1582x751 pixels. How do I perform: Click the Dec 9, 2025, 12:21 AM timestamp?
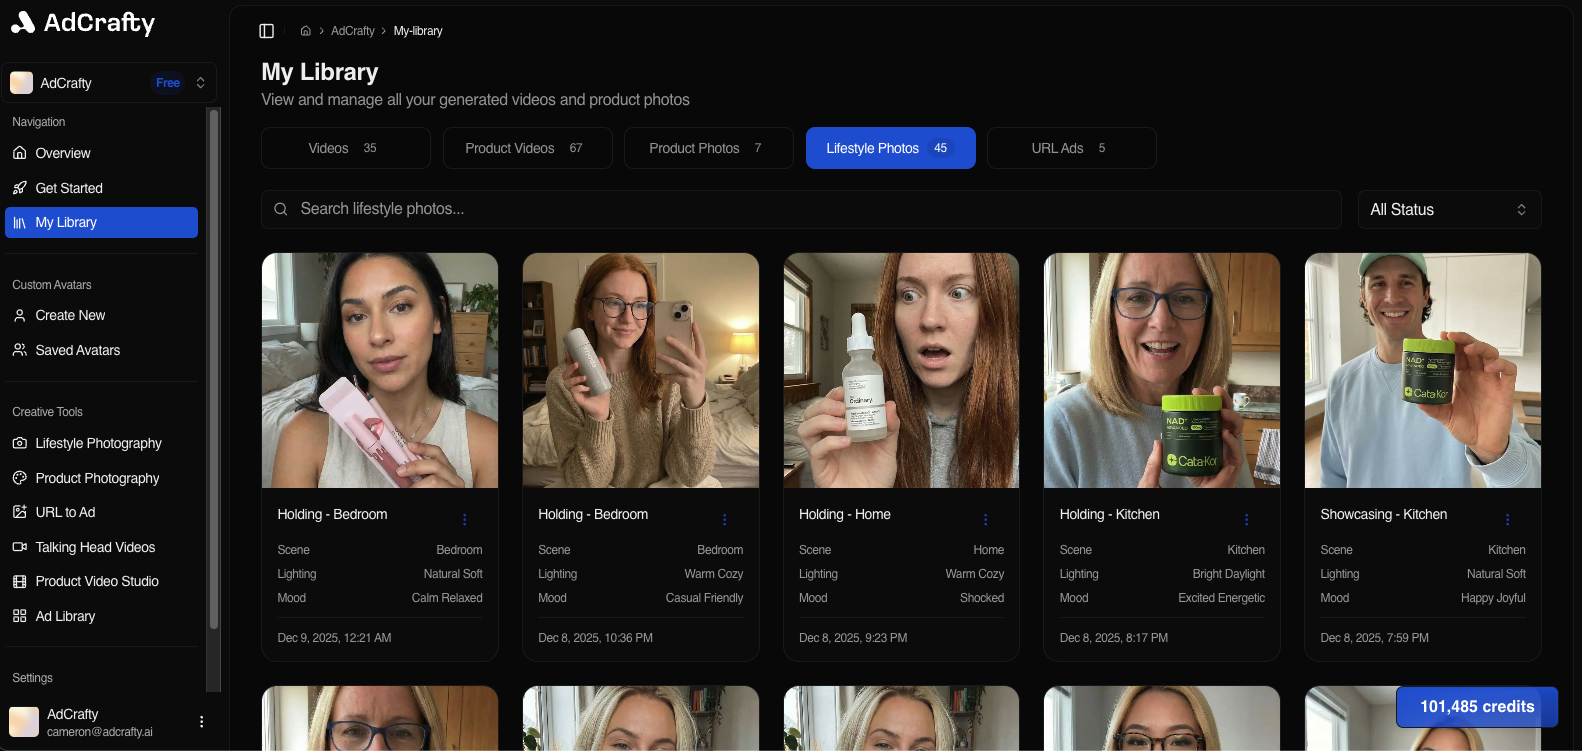[334, 638]
